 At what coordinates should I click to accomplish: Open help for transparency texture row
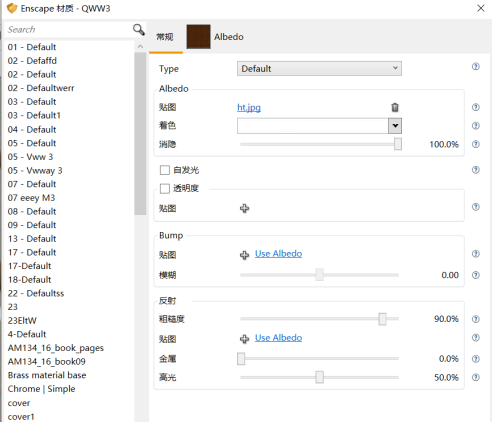476,207
